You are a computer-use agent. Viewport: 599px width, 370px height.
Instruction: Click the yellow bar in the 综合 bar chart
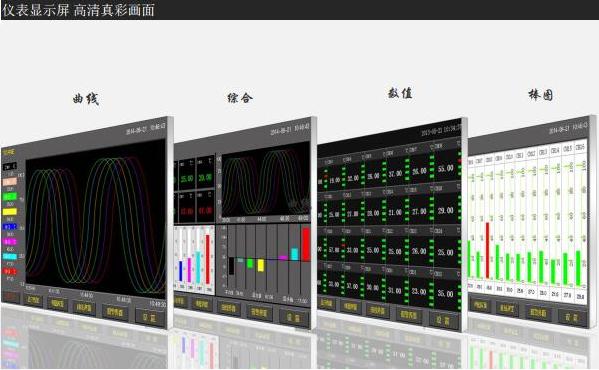coord(261,265)
